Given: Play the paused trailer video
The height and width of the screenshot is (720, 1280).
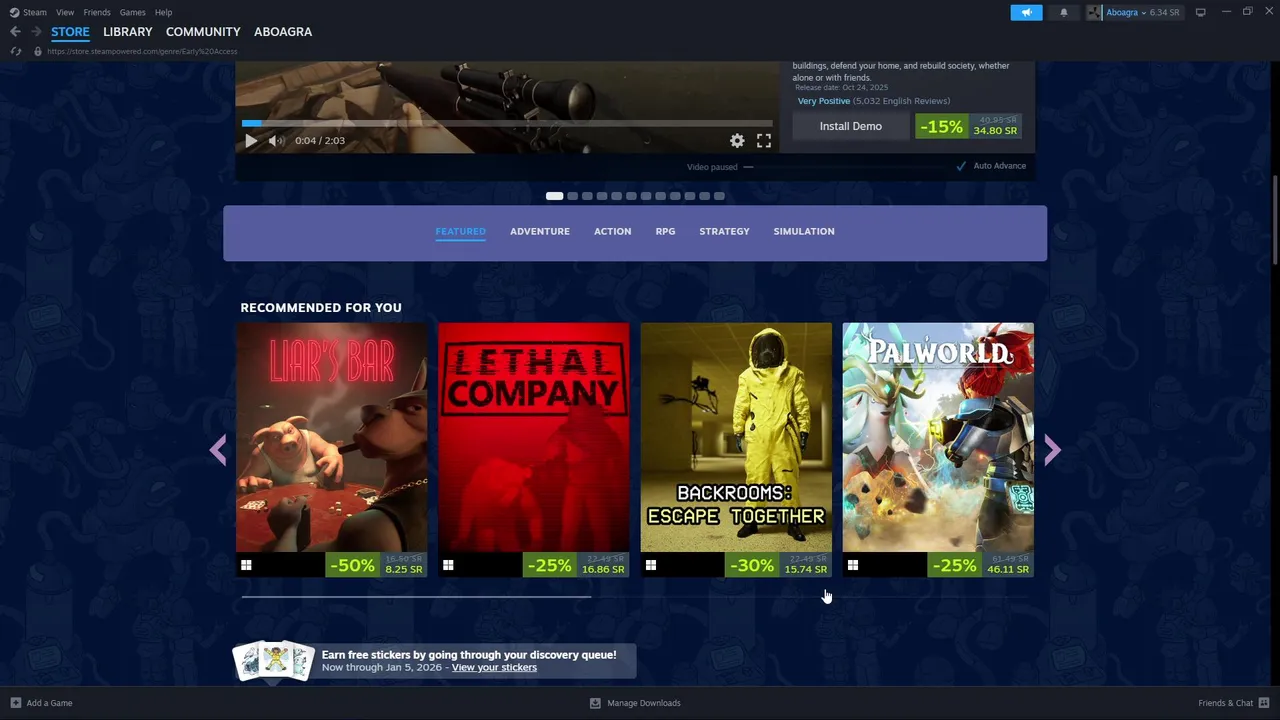Looking at the screenshot, I should [x=251, y=141].
